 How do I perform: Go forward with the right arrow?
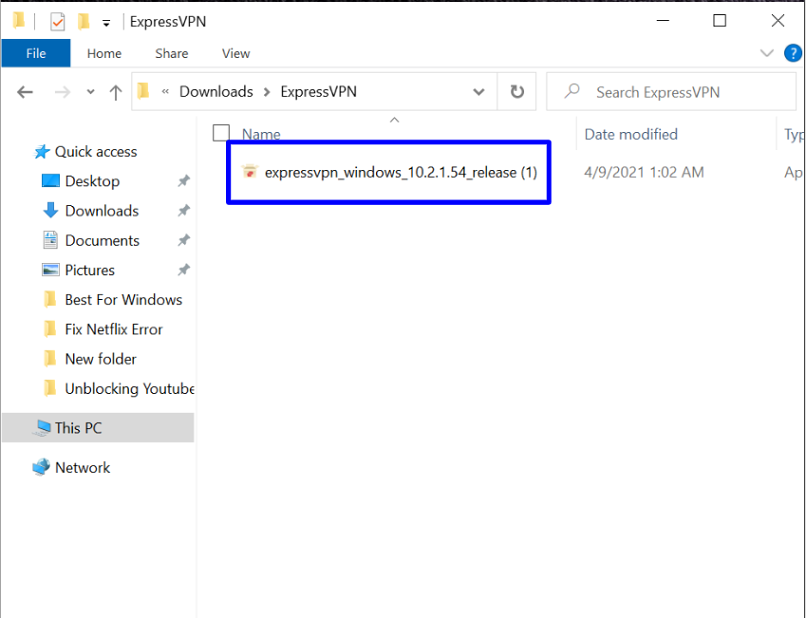tap(62, 92)
